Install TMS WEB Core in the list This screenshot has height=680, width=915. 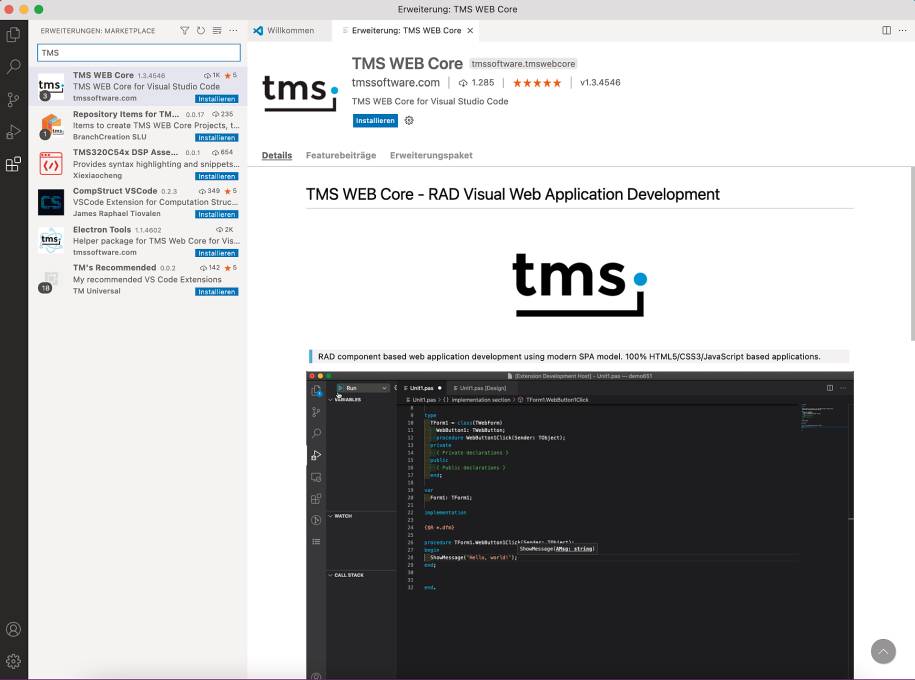pyautogui.click(x=216, y=99)
